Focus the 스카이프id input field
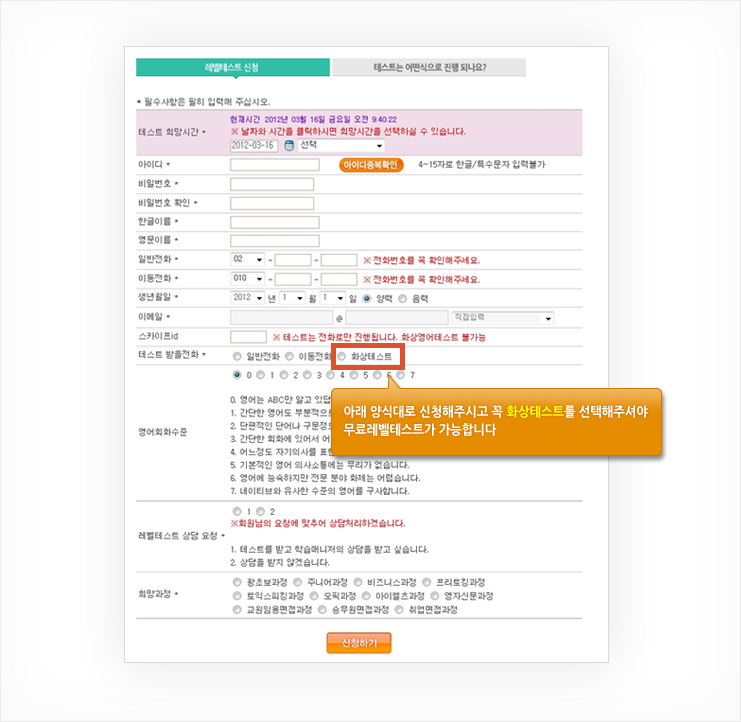This screenshot has height=722, width=741. click(x=248, y=337)
